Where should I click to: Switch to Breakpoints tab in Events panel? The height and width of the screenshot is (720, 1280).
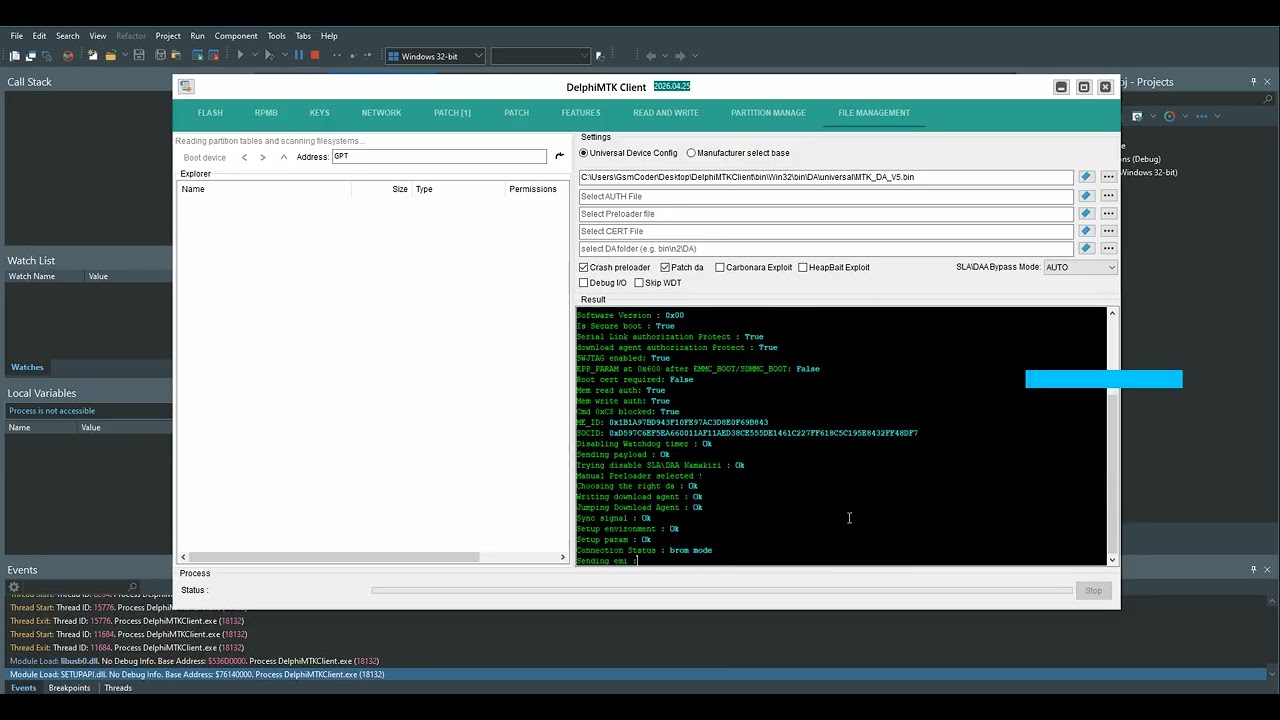tap(69, 688)
